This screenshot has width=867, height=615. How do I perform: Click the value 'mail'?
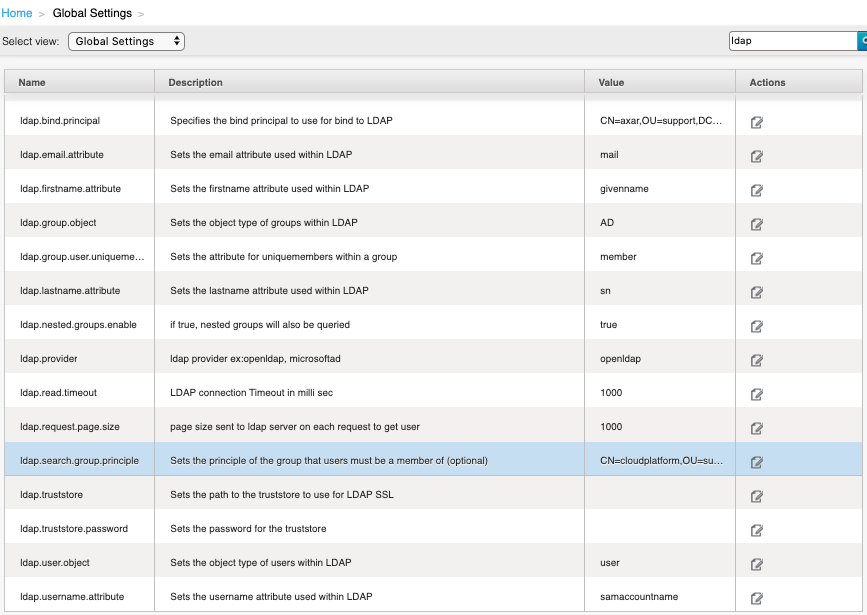coord(609,155)
